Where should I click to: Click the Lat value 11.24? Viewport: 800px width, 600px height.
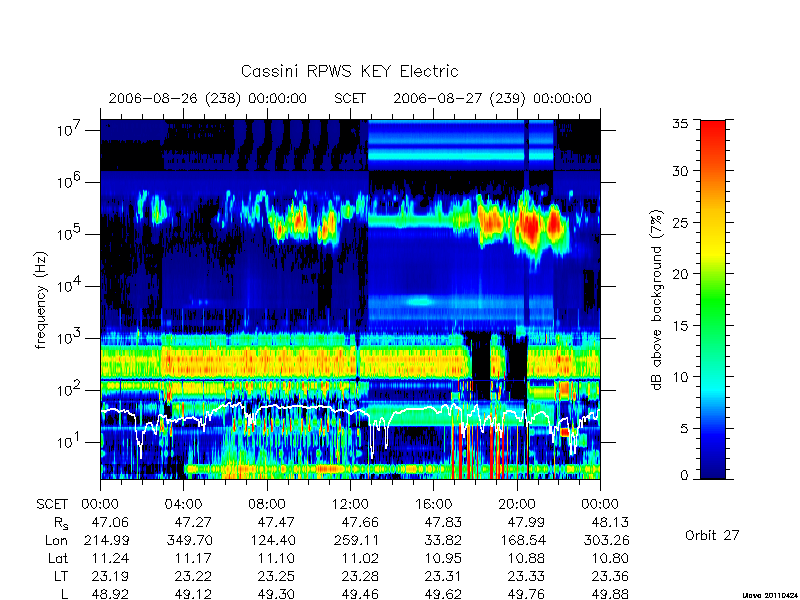[110, 559]
